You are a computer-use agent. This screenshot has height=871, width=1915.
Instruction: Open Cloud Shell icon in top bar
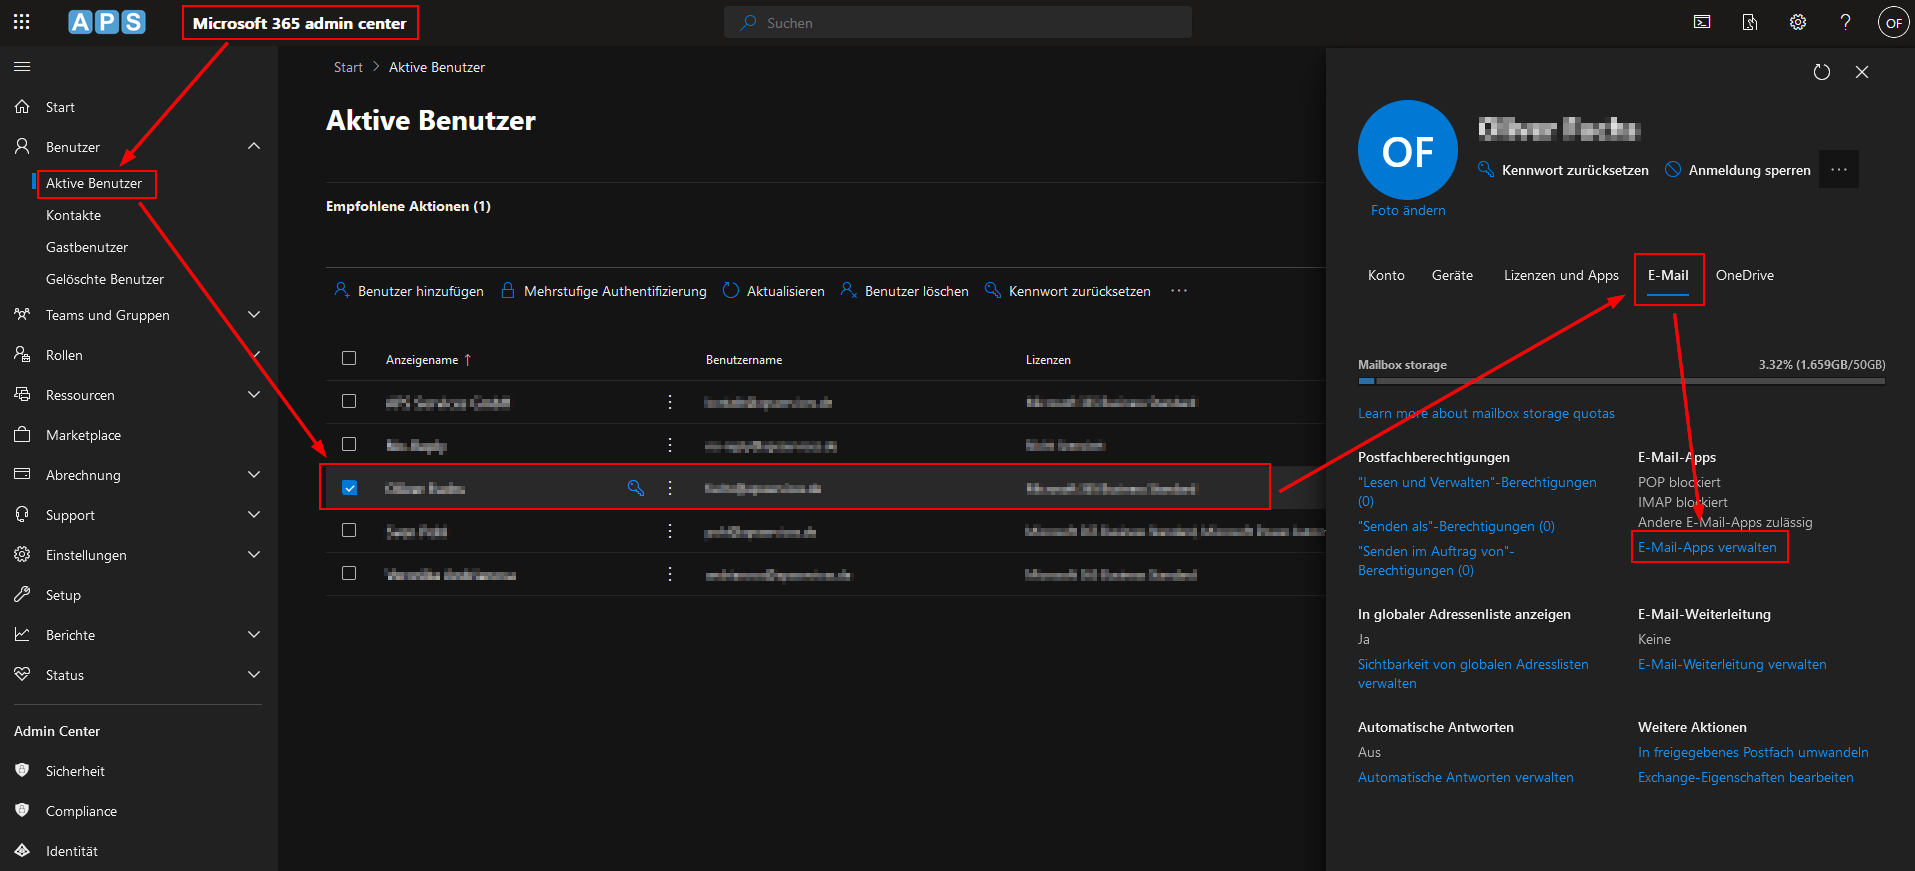click(1701, 22)
